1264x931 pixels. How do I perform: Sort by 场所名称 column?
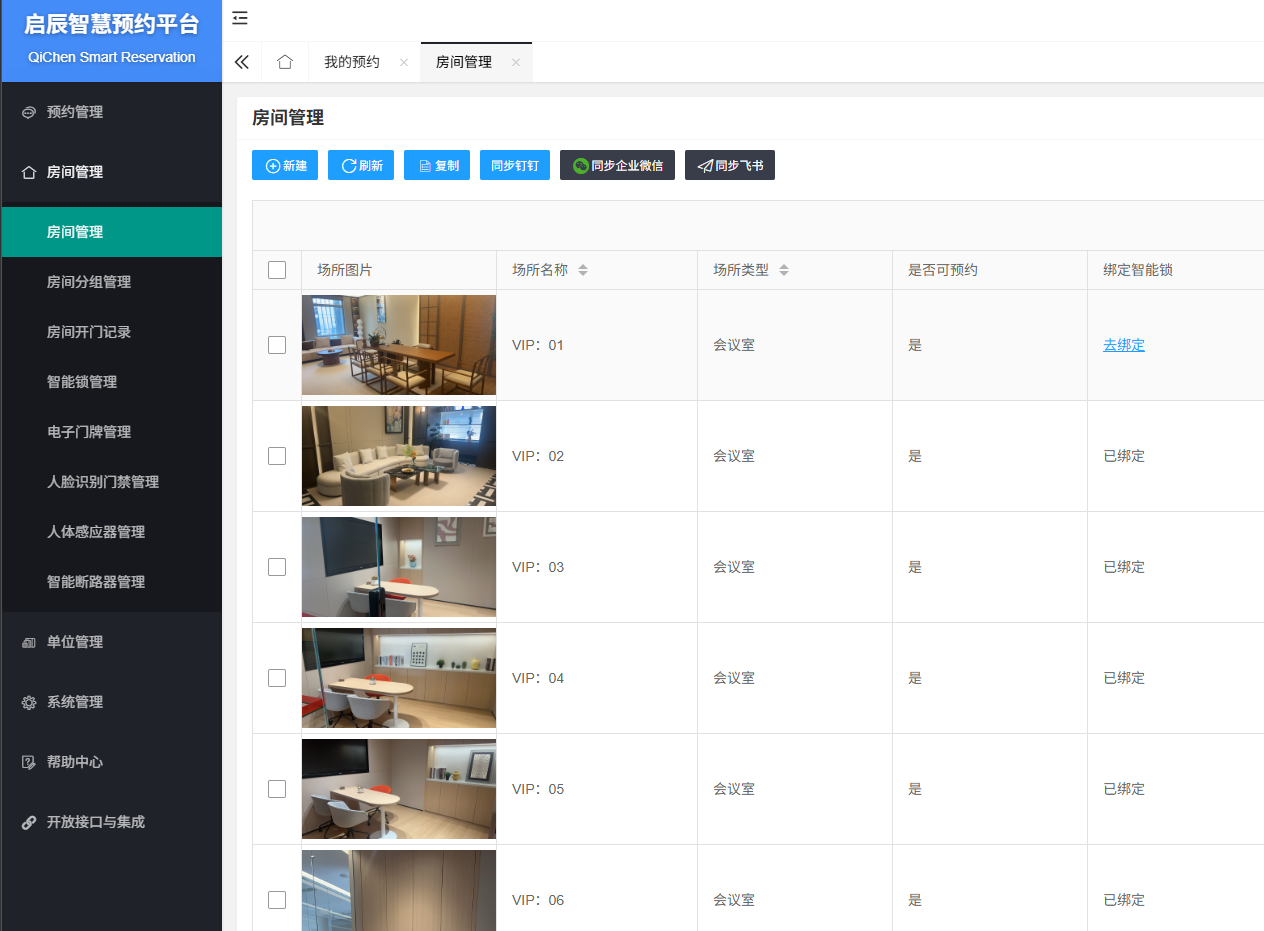[583, 270]
